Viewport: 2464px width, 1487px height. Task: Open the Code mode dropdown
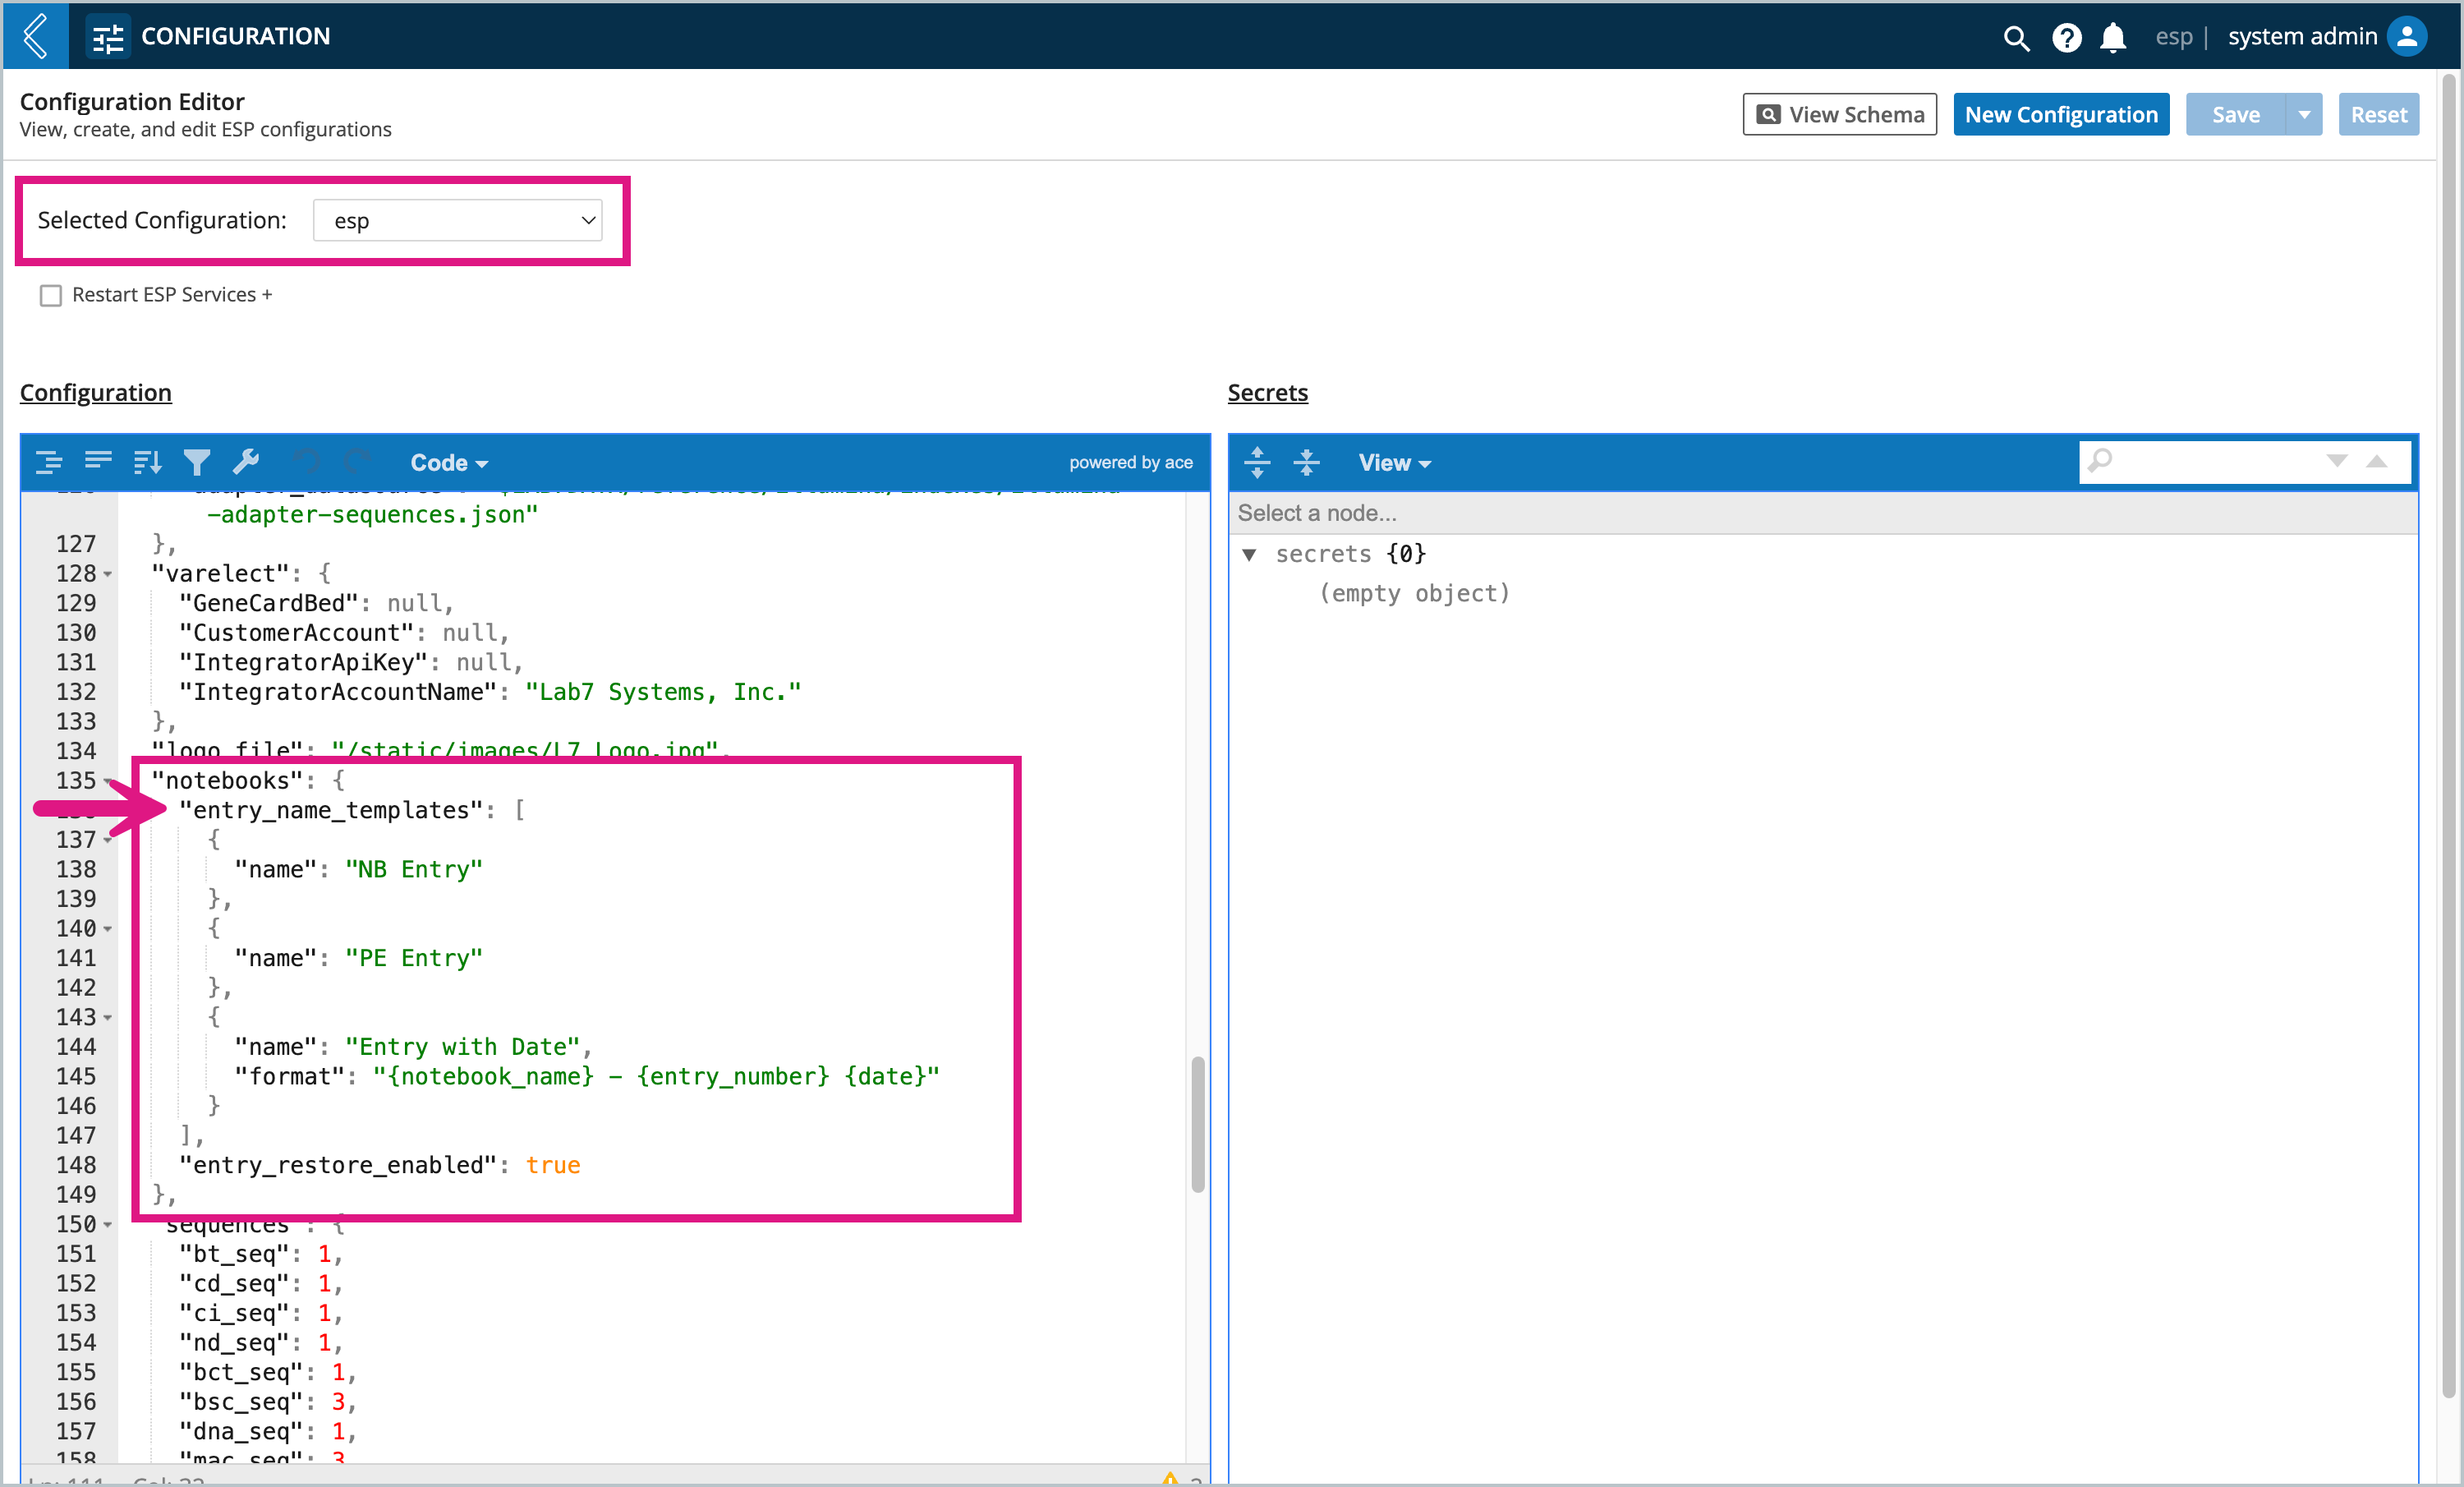[449, 462]
